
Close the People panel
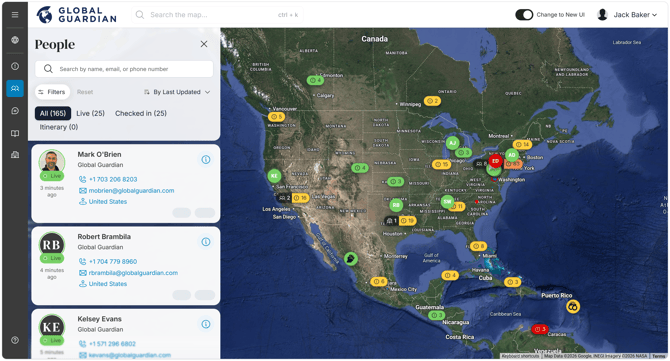pos(204,44)
